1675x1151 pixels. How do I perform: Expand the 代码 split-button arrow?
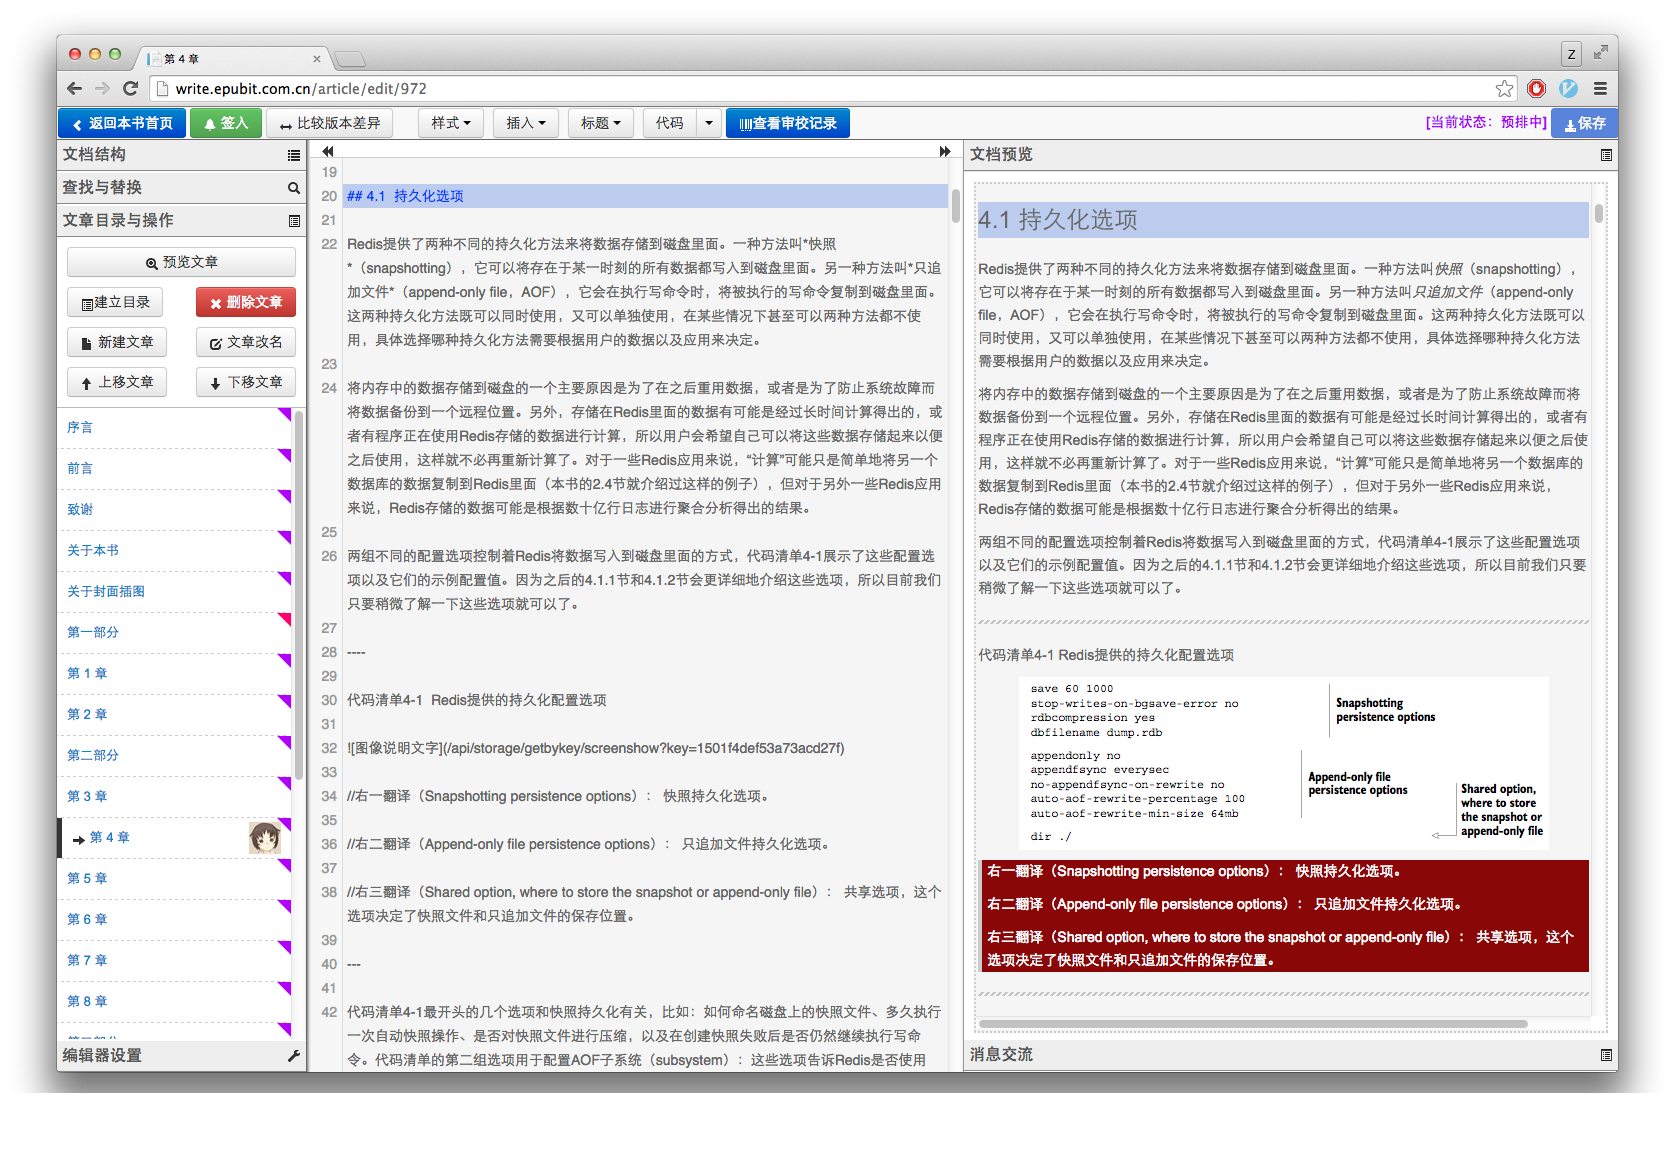(708, 122)
